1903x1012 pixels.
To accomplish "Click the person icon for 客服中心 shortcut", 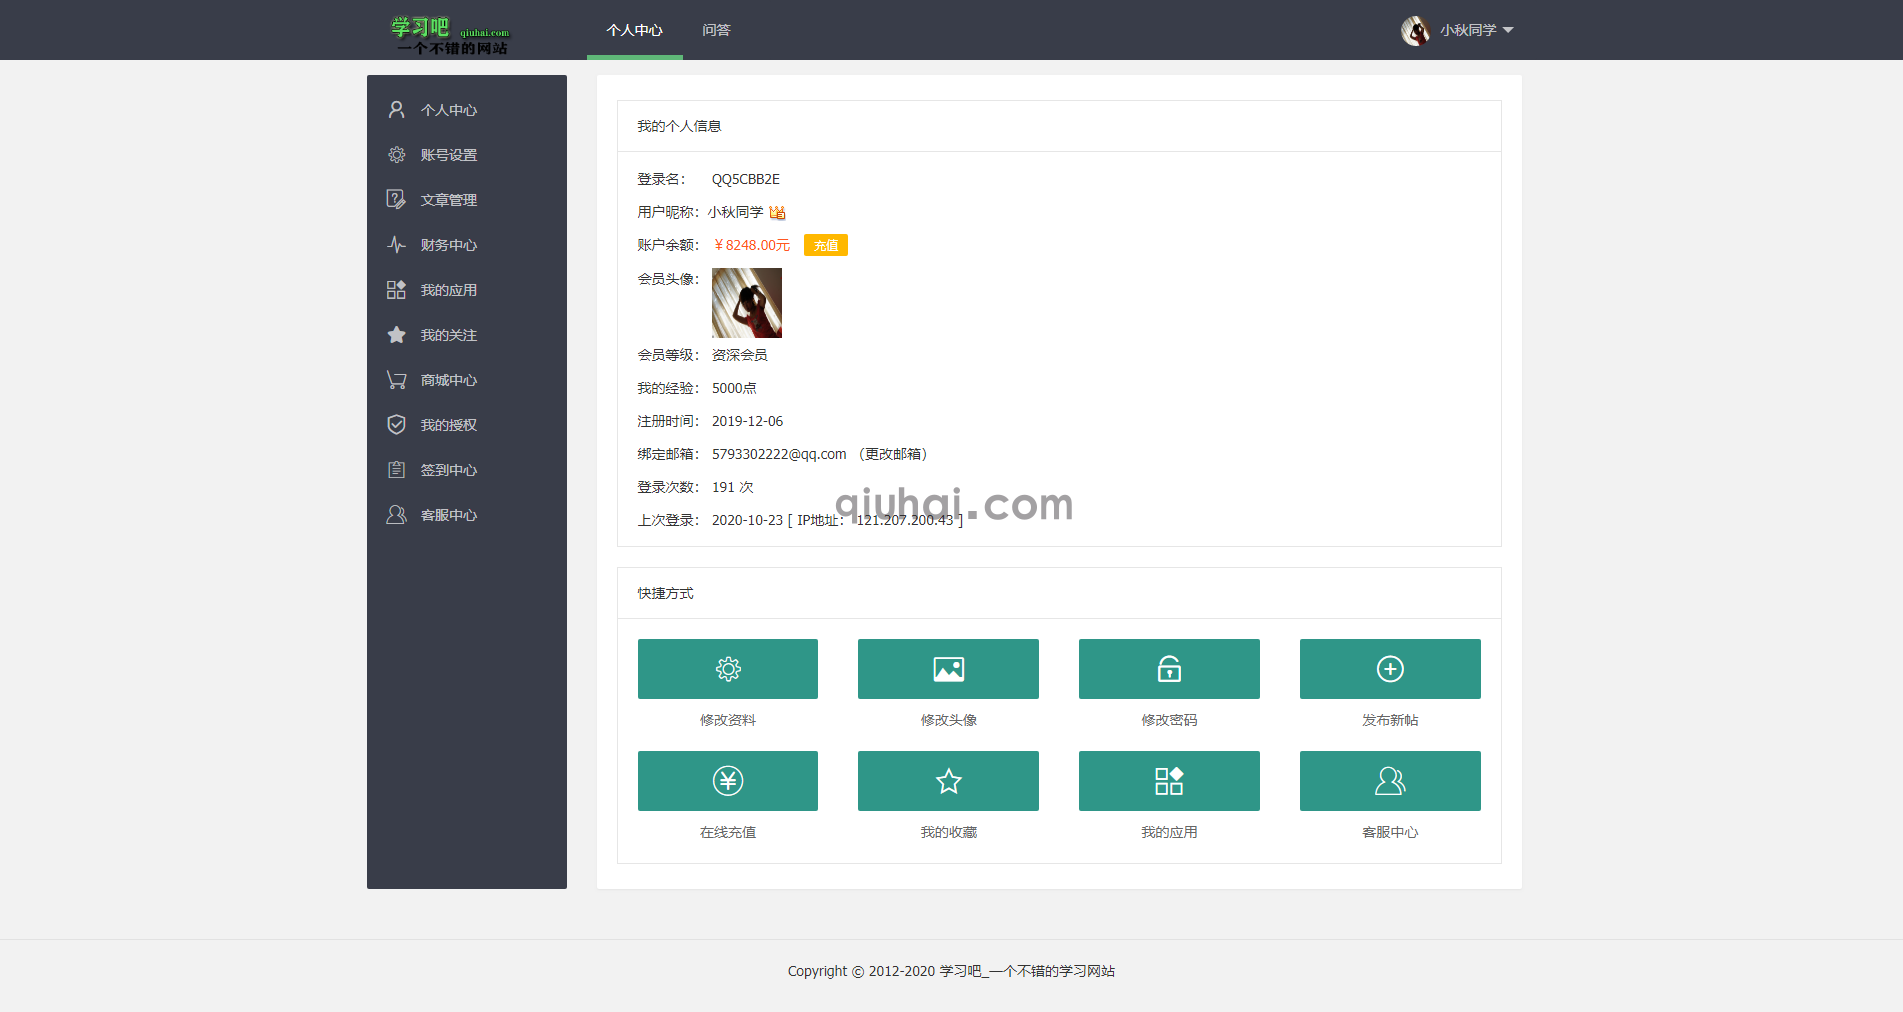I will (x=1390, y=781).
